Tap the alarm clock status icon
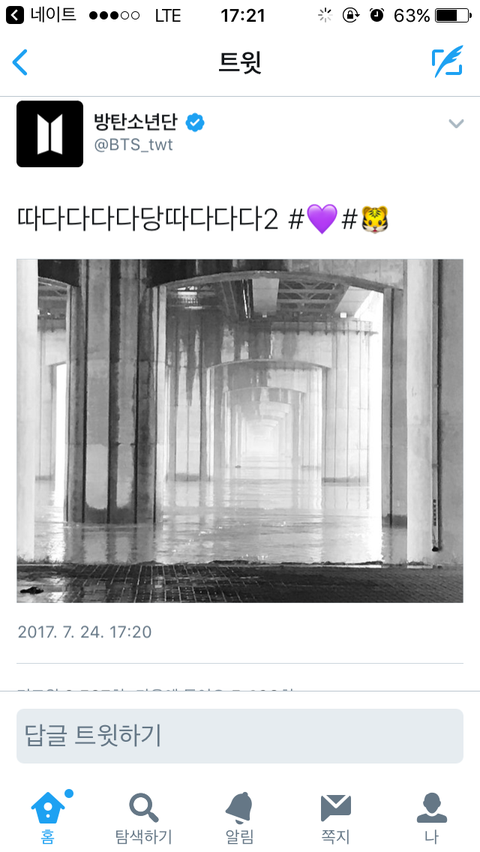 [x=377, y=15]
